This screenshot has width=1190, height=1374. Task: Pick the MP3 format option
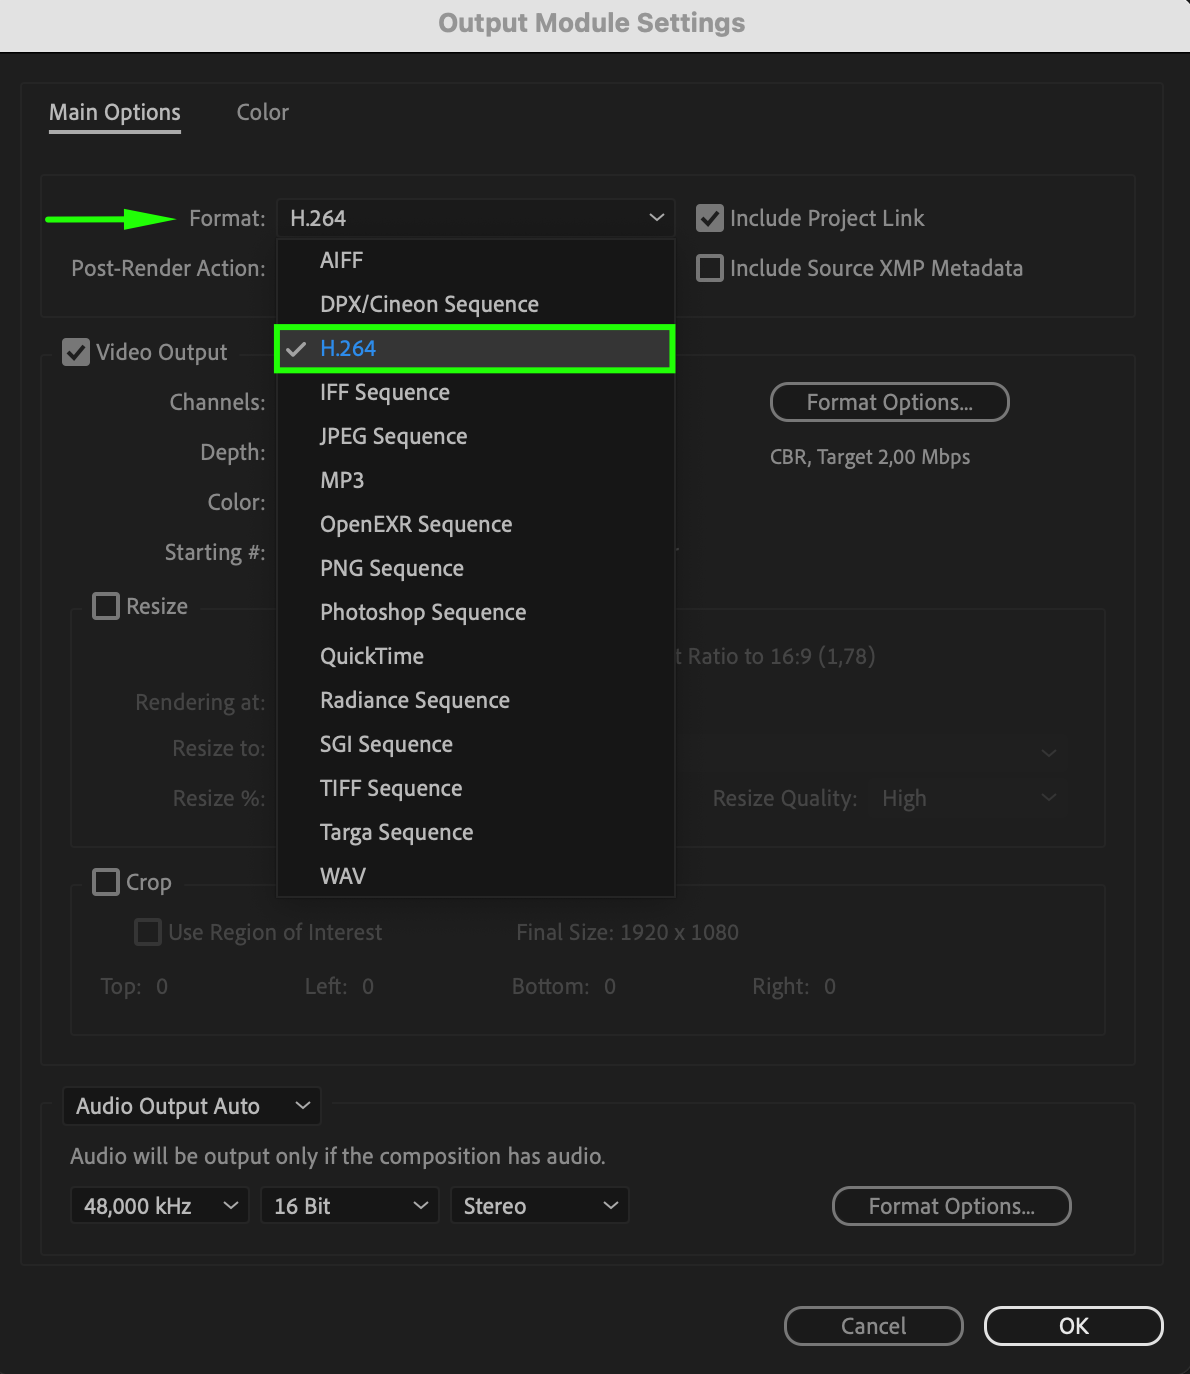[x=342, y=480]
